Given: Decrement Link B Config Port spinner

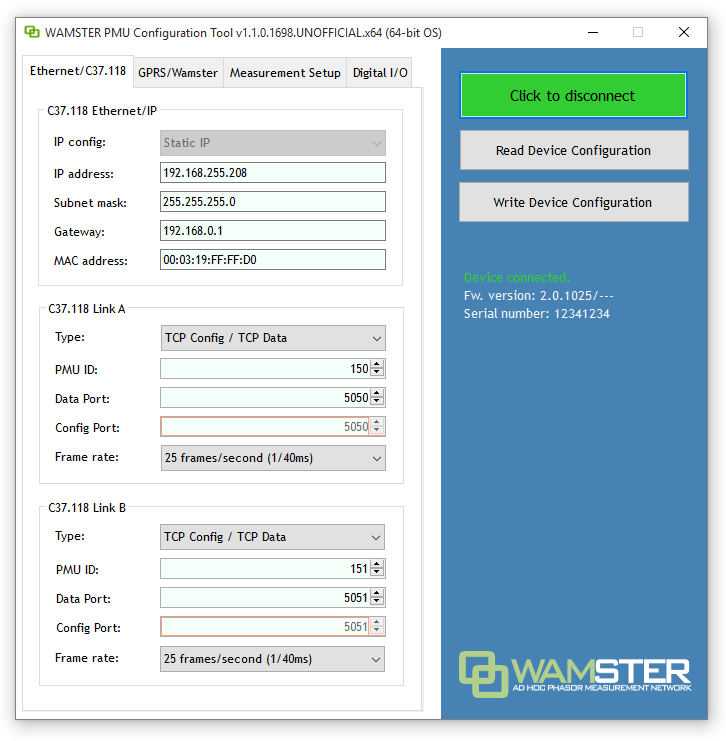Looking at the screenshot, I should [377, 630].
